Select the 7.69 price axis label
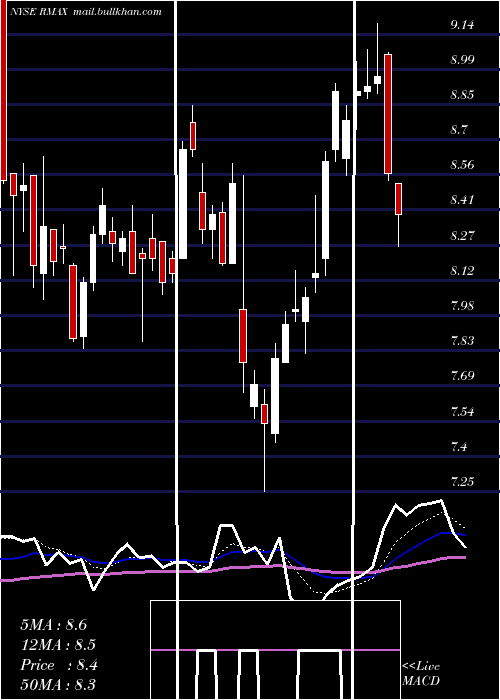 pyautogui.click(x=462, y=376)
